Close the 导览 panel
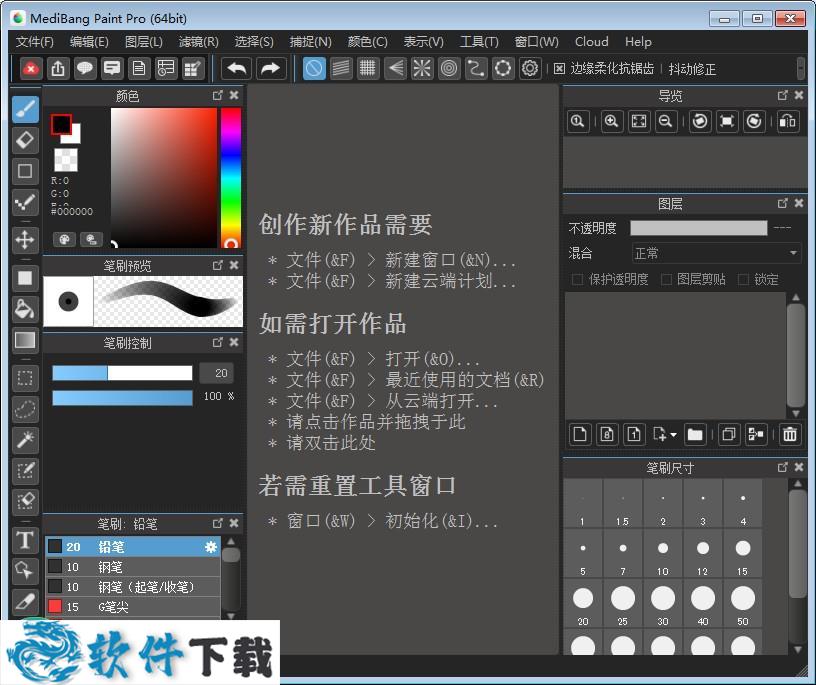This screenshot has height=685, width=816. point(799,95)
